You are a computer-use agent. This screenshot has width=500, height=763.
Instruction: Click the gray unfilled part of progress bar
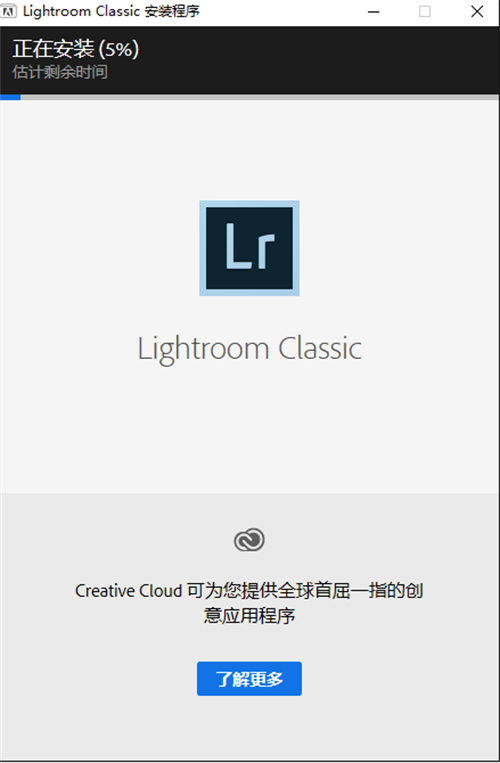pyautogui.click(x=260, y=97)
